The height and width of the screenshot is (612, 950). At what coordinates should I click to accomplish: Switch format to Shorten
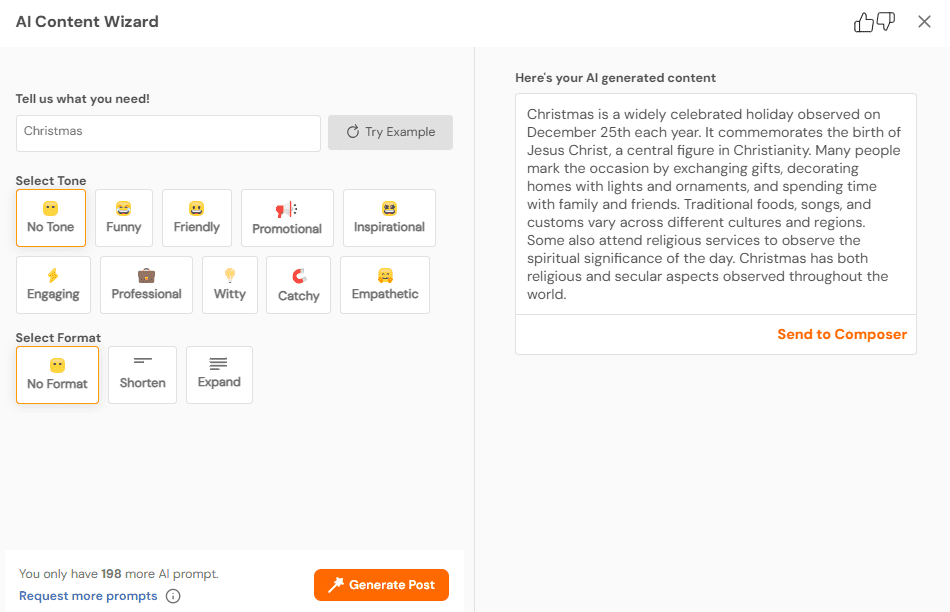pyautogui.click(x=142, y=374)
